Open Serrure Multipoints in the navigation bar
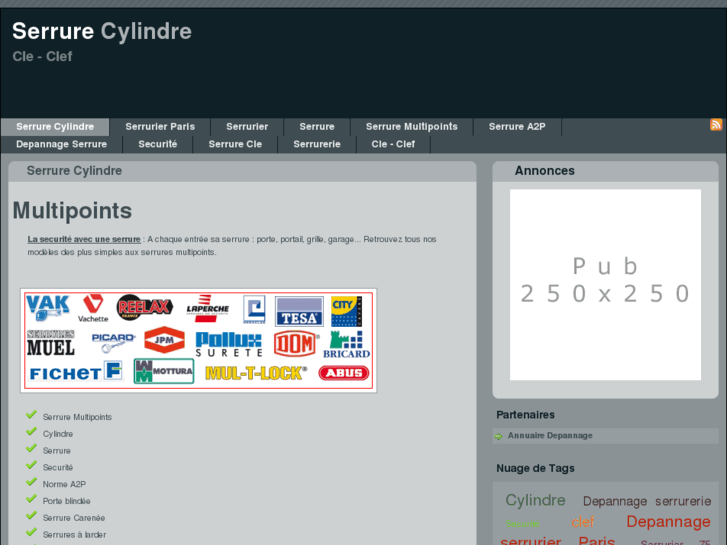The image size is (727, 545). [x=412, y=127]
